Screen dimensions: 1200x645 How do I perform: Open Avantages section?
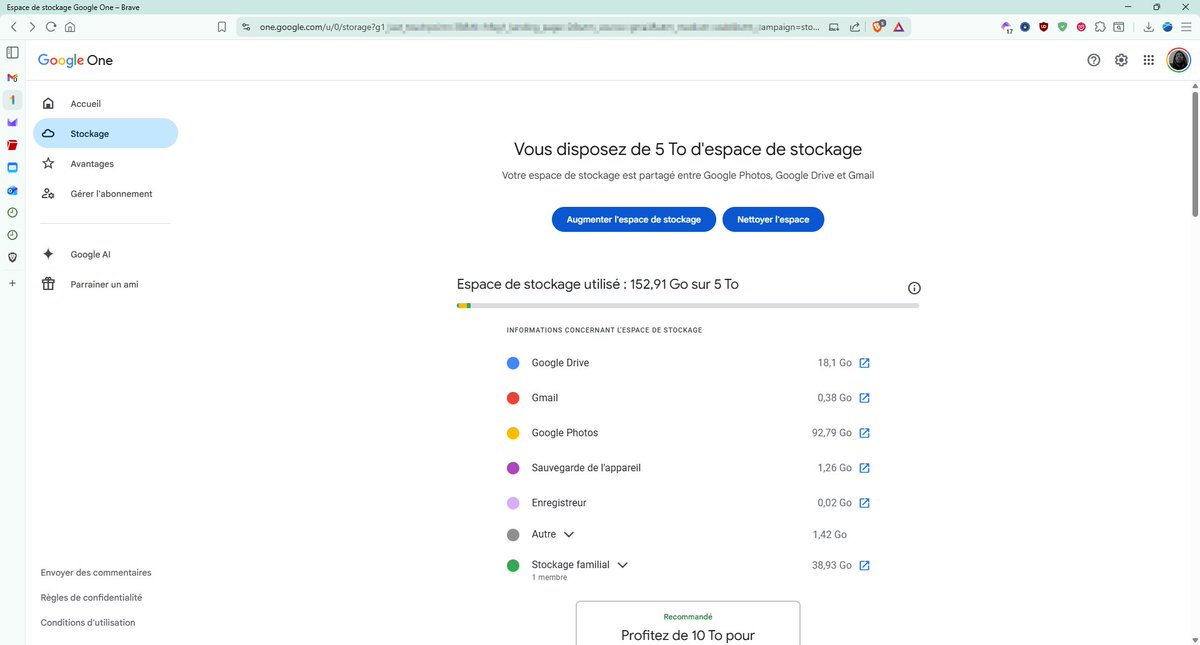click(x=105, y=164)
